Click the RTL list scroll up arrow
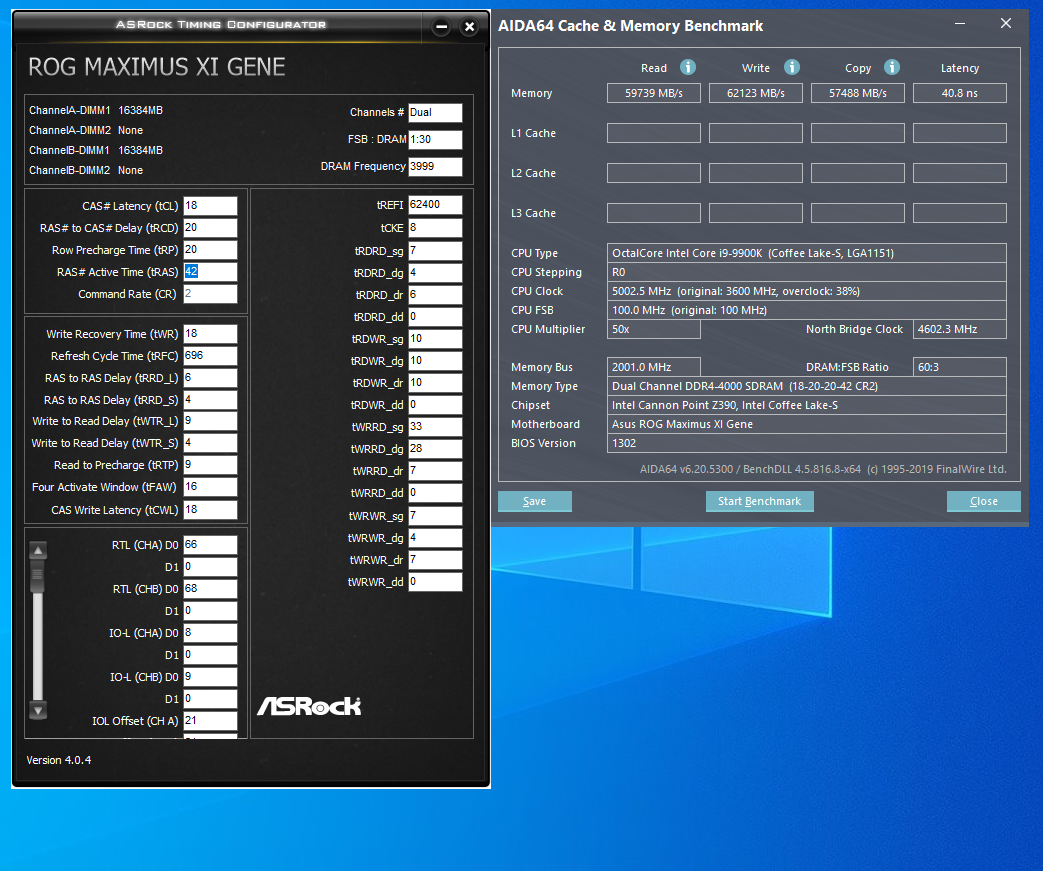Screen dimensions: 1043x871 39,550
